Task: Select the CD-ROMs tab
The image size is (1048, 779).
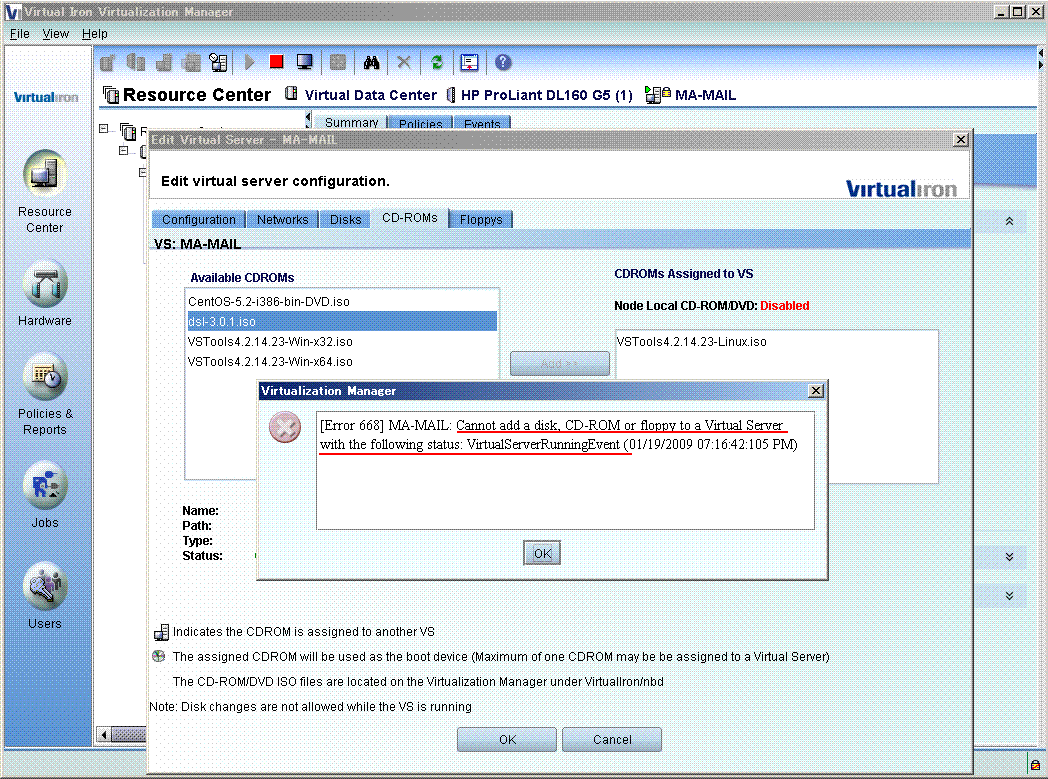Action: coord(410,218)
